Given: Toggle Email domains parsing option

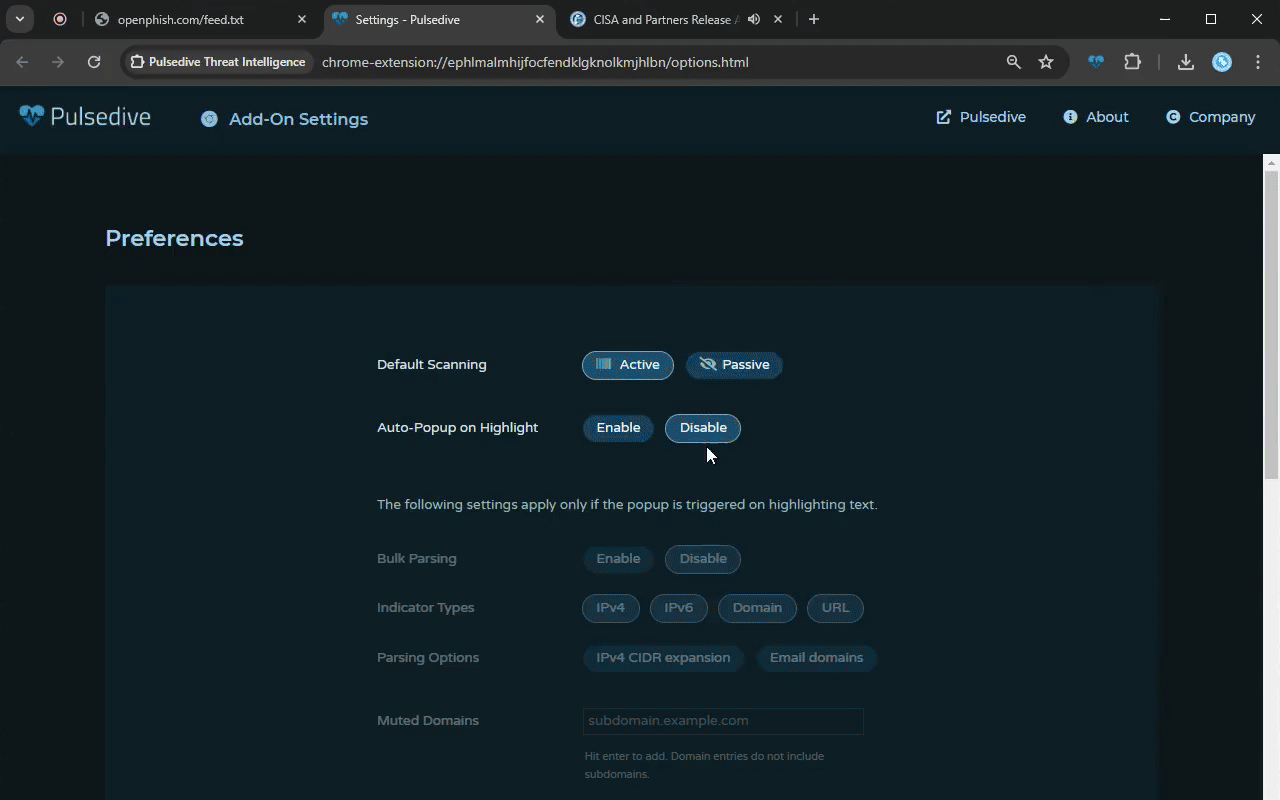Looking at the screenshot, I should point(816,658).
